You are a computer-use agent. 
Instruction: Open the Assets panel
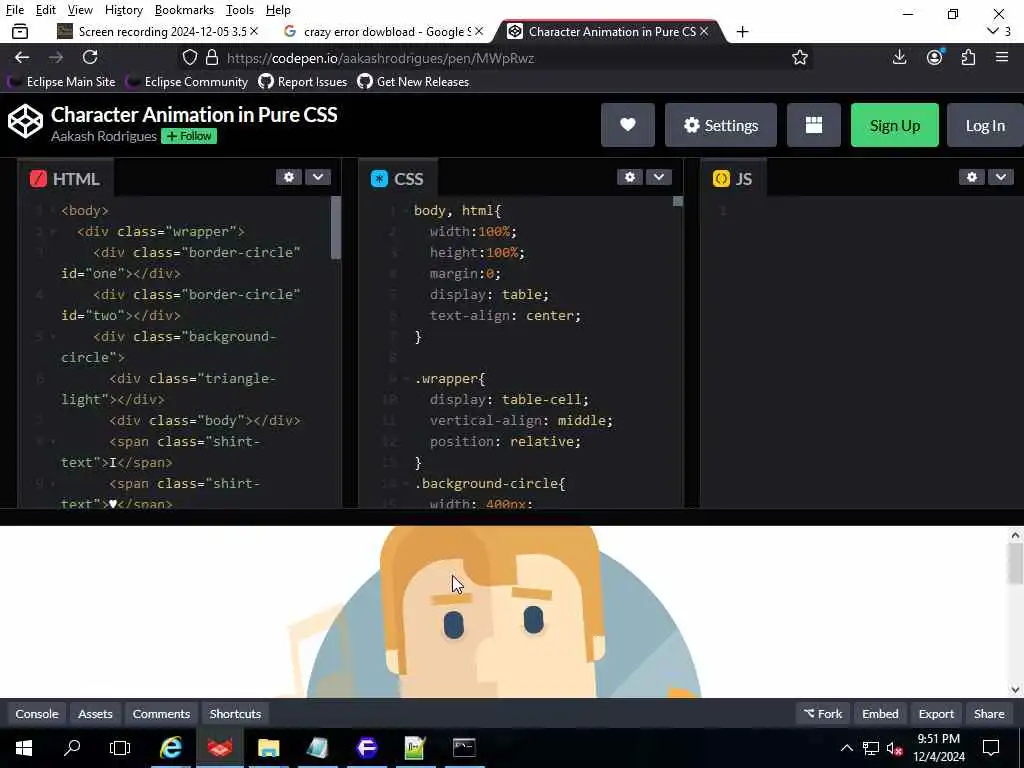95,714
